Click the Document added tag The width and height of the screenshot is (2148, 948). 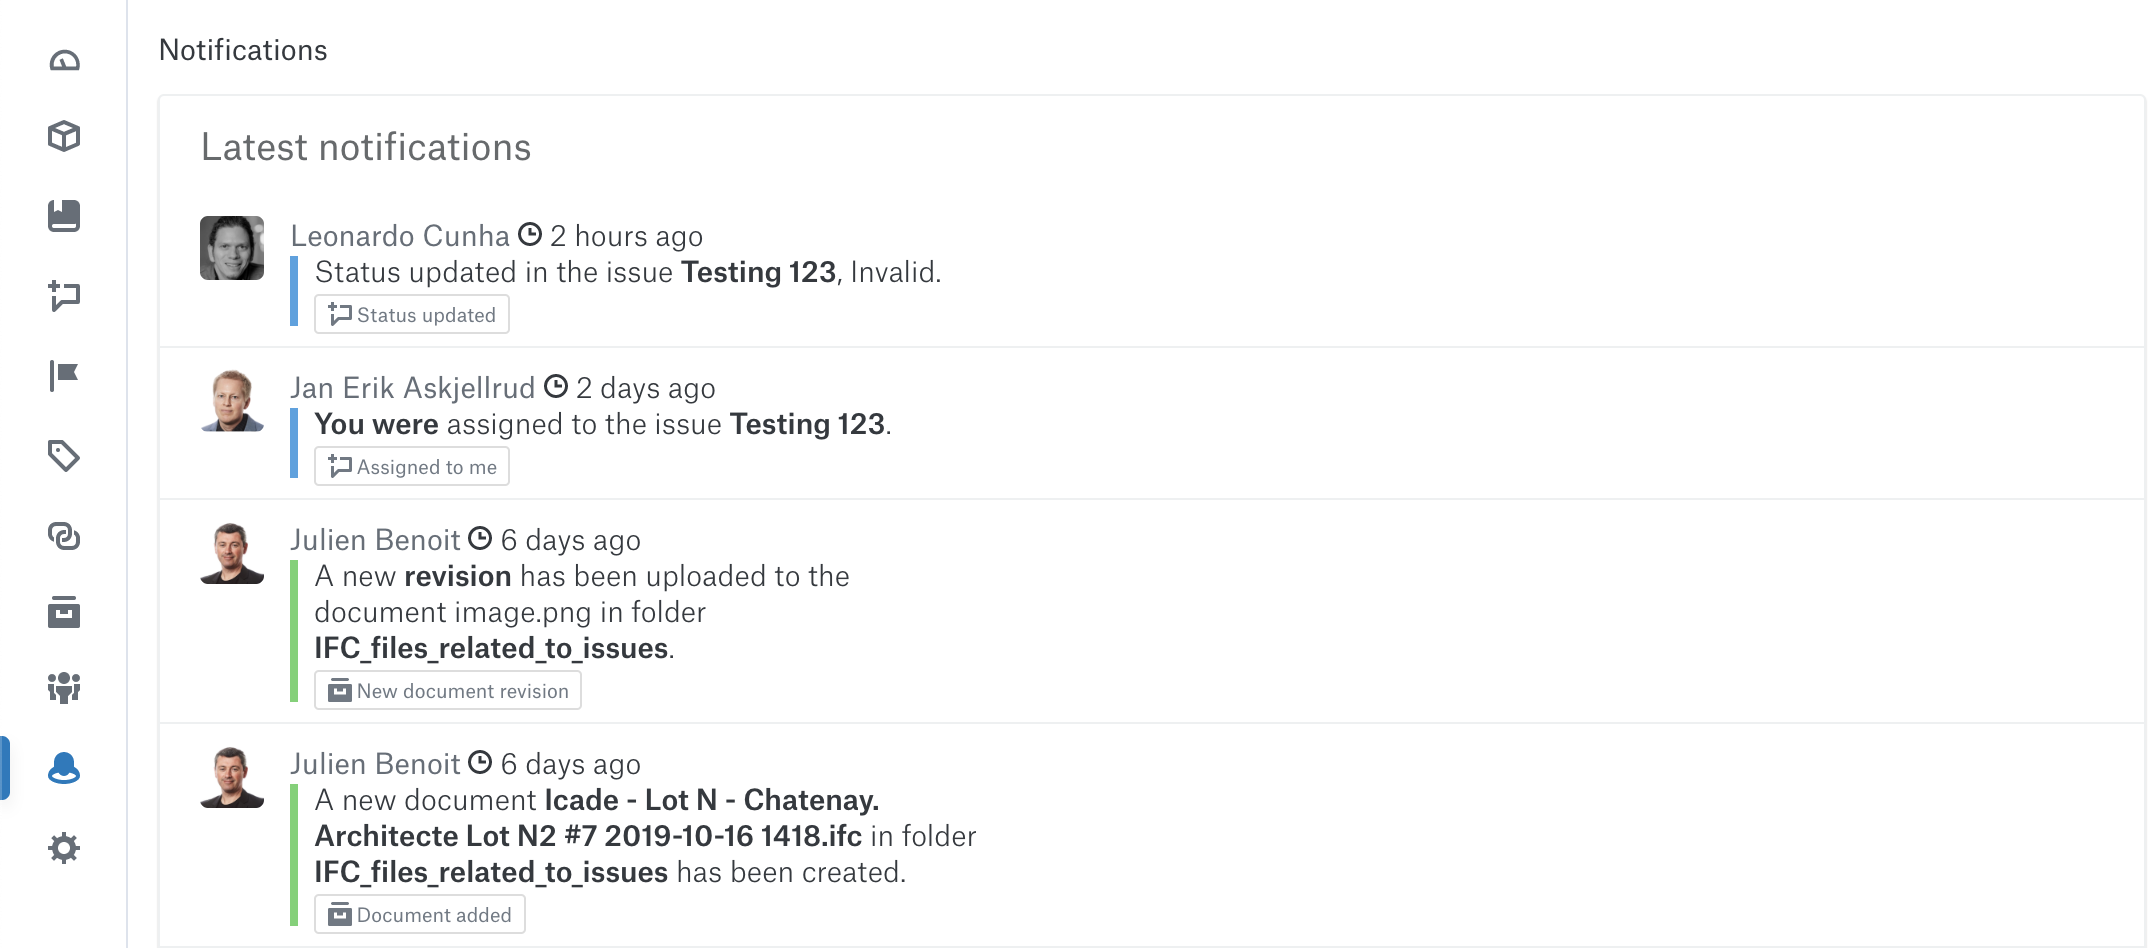tap(420, 914)
